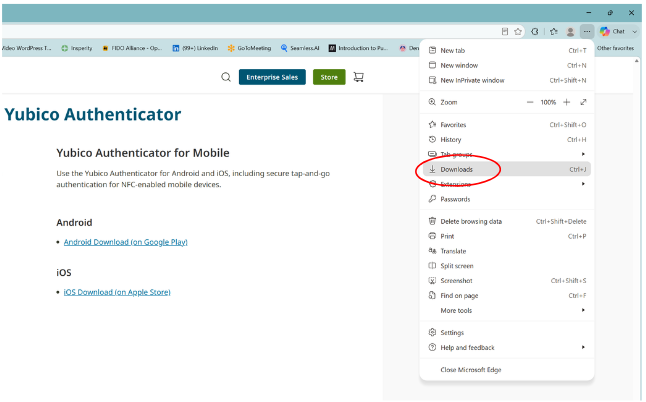
Task: Click the reader view icon in address bar
Action: click(x=505, y=31)
